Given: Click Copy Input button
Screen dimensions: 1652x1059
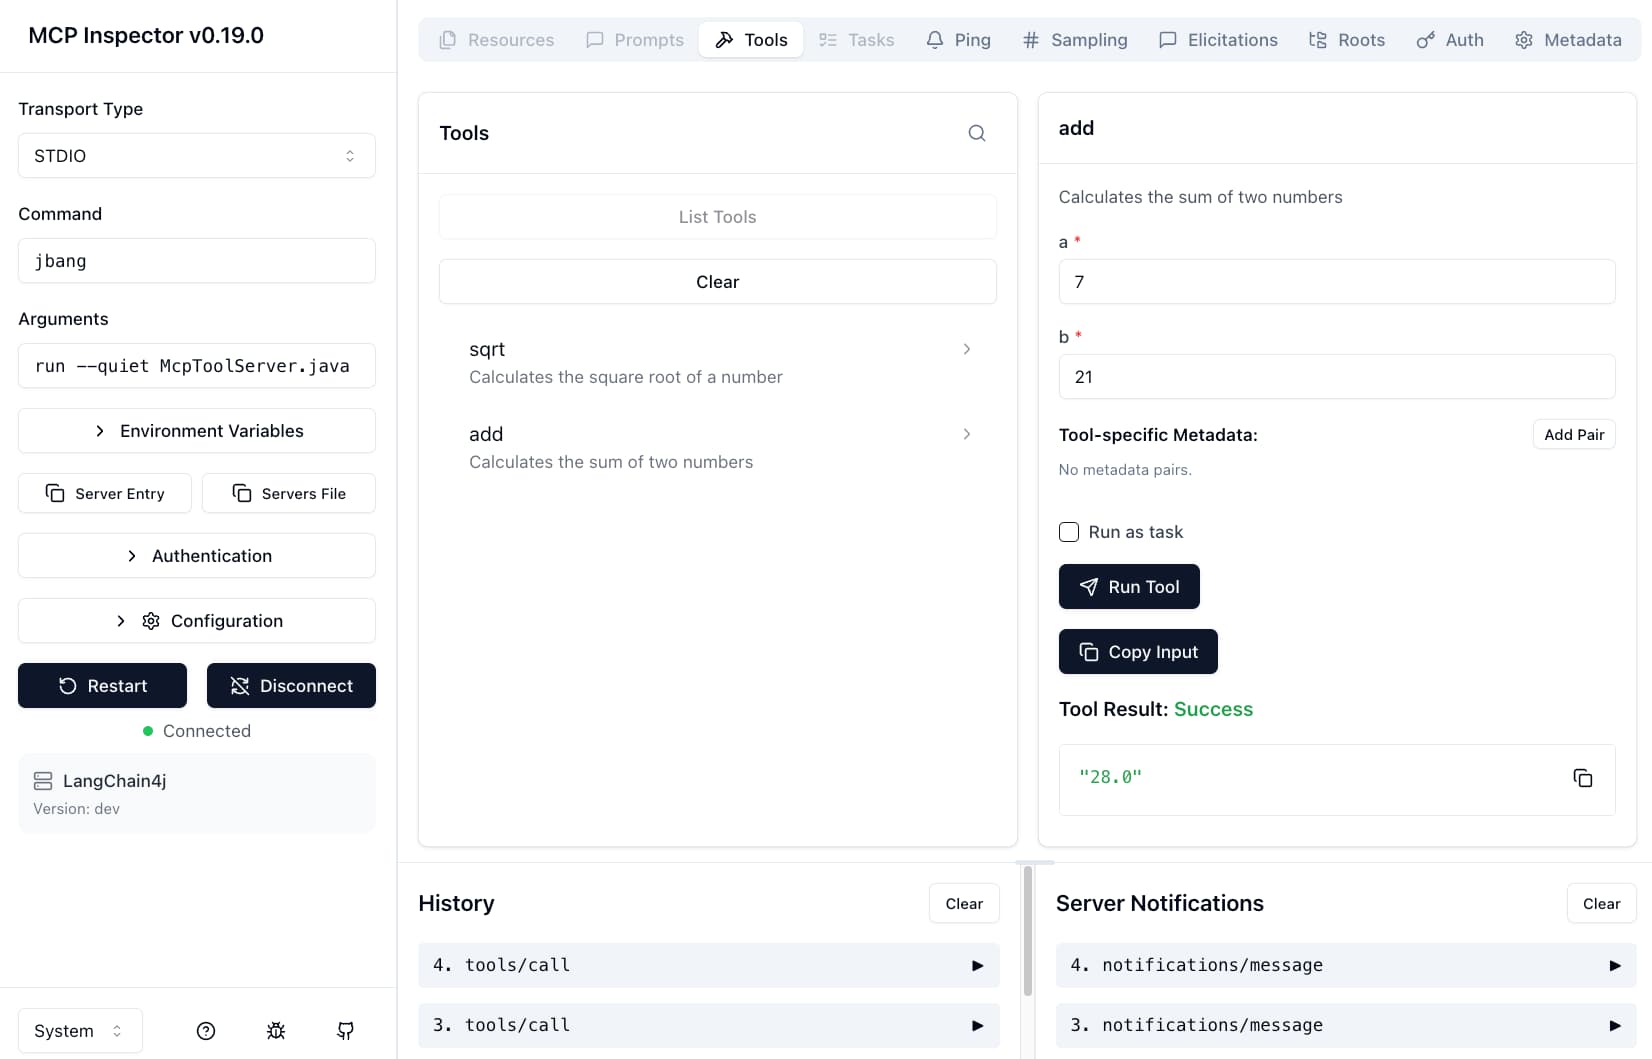Looking at the screenshot, I should [x=1138, y=652].
